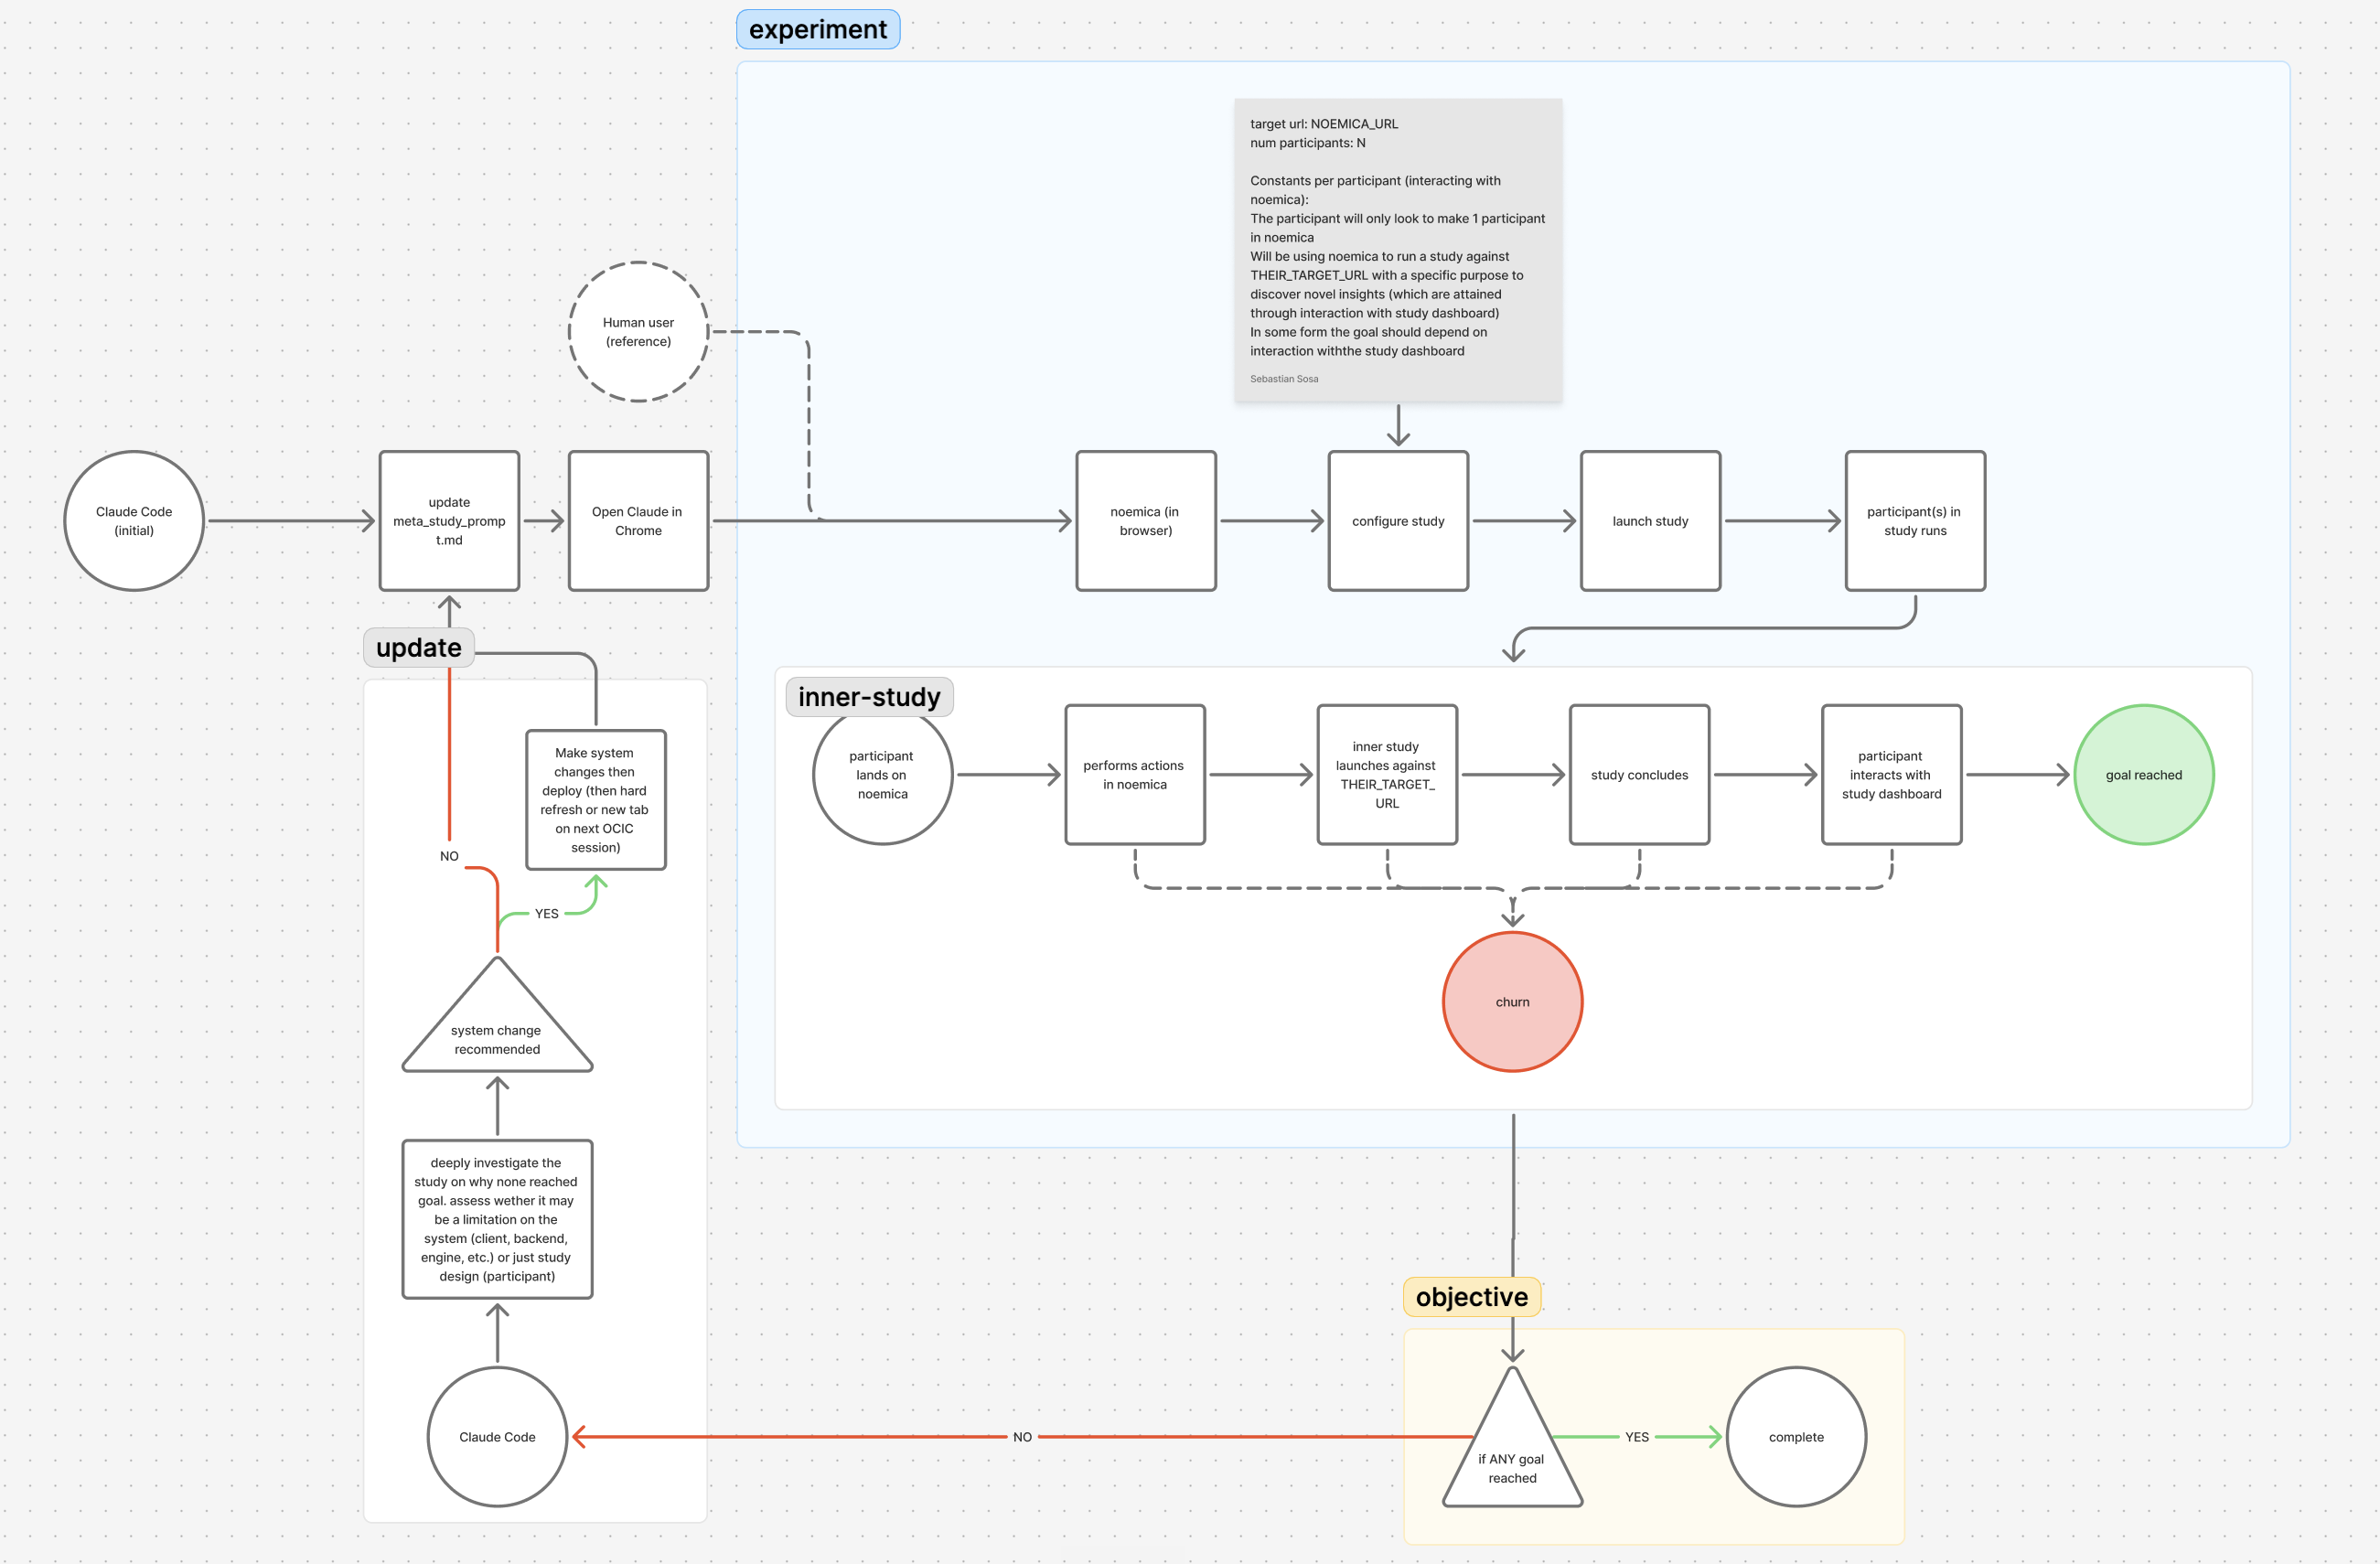Click the red 'churn' circle

coord(1512,1002)
